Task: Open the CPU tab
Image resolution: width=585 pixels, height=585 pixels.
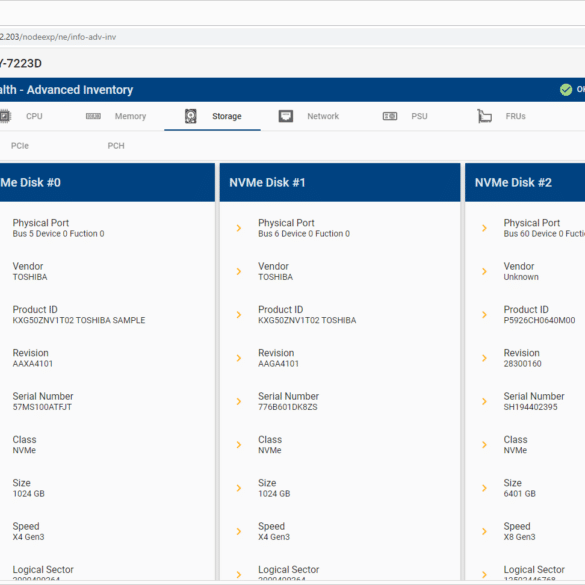Action: (x=34, y=116)
